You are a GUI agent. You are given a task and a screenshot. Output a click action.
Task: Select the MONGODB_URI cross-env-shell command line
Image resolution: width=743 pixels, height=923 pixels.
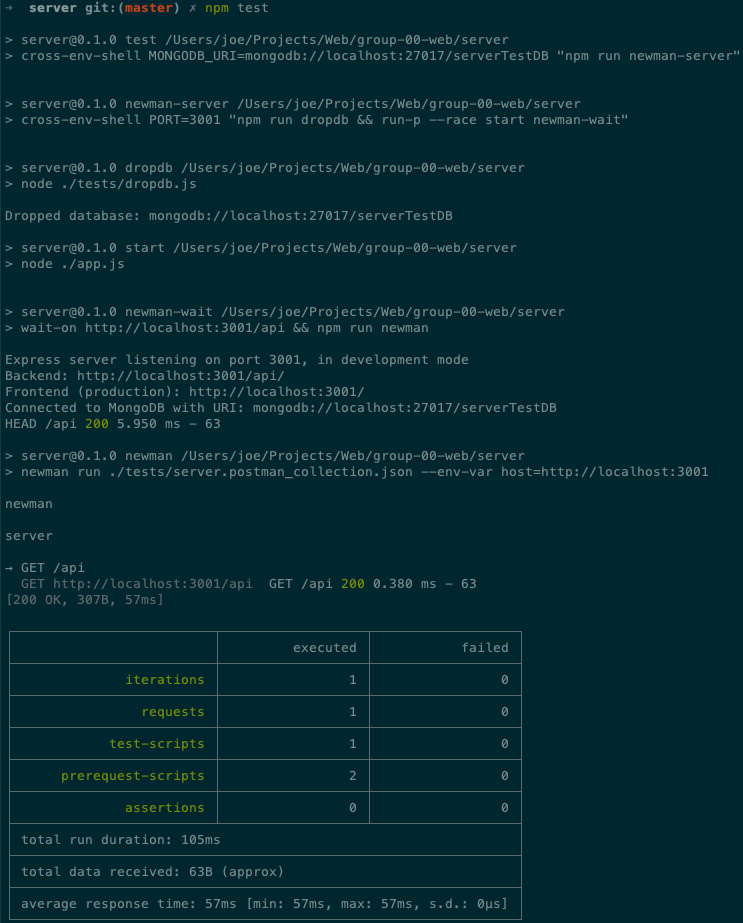[x=372, y=57]
